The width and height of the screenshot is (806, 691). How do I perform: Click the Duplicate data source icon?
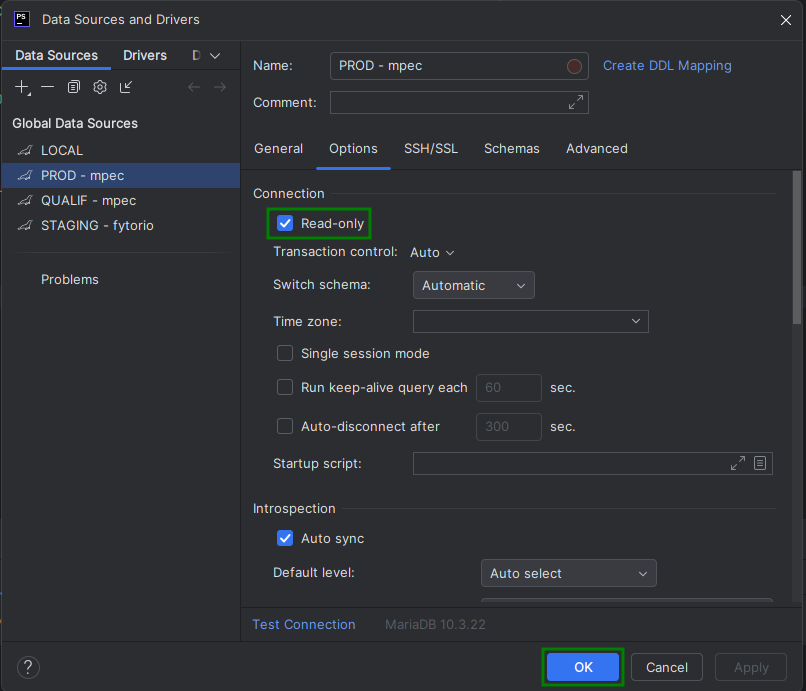click(73, 87)
